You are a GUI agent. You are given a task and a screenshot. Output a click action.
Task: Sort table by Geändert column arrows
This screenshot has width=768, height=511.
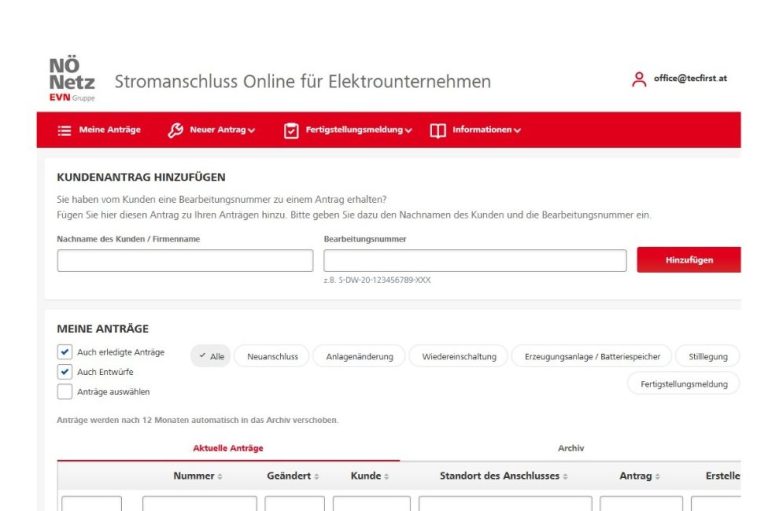[x=316, y=476]
